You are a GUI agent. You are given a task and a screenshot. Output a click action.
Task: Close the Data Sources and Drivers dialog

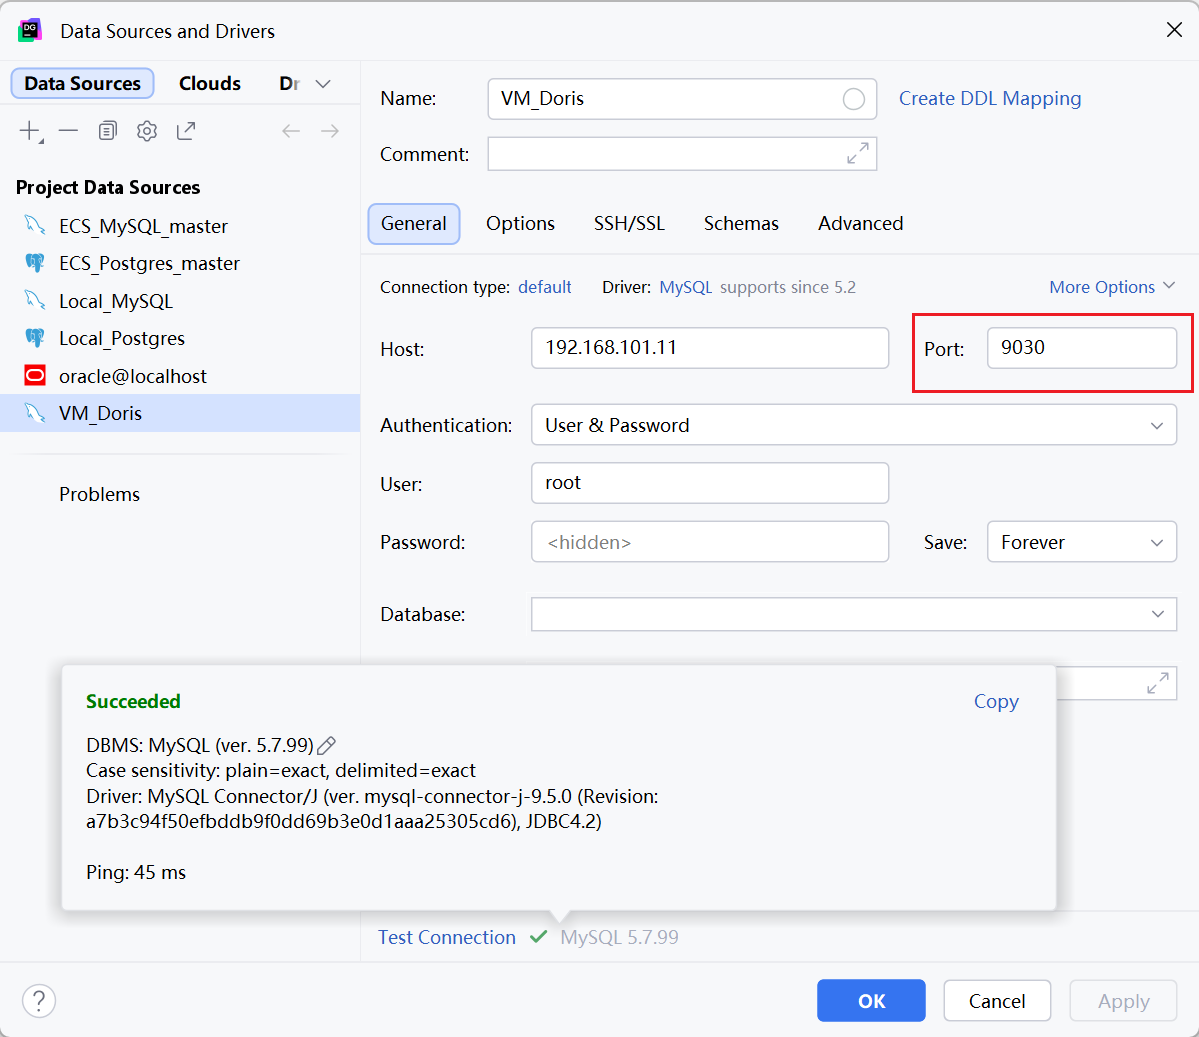tap(1175, 30)
